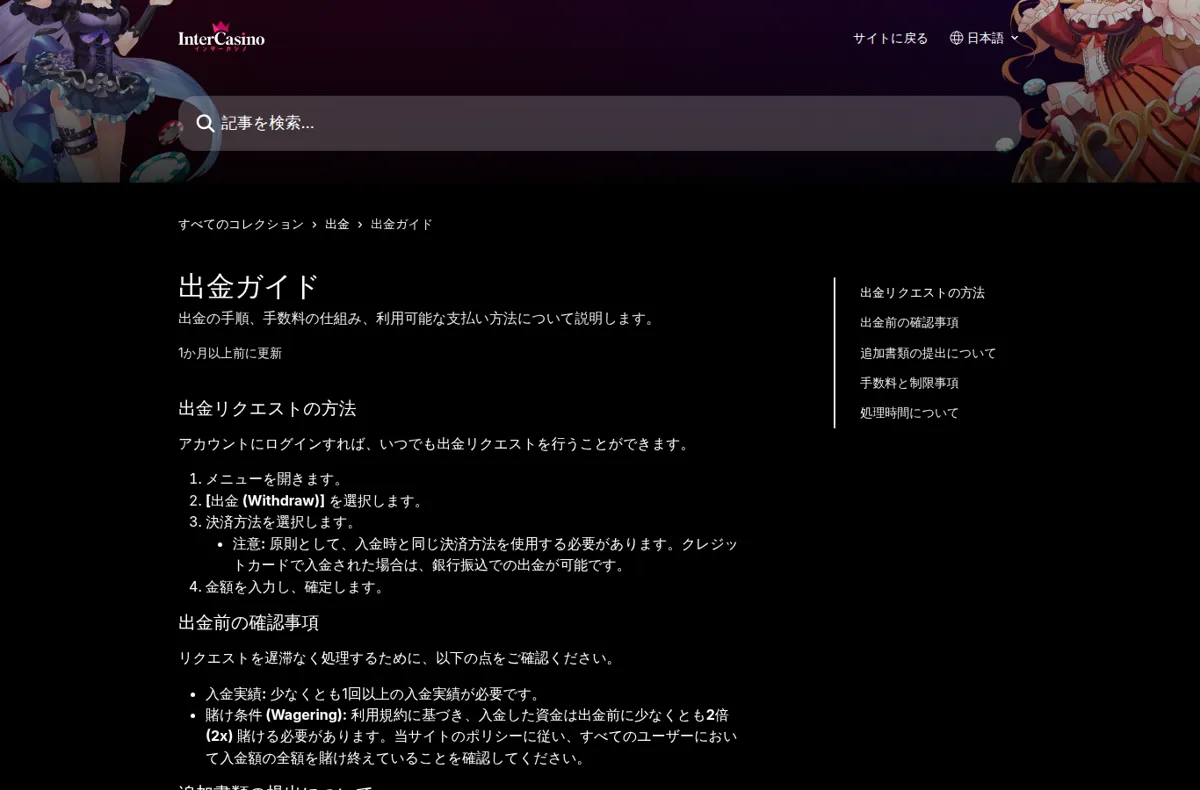Screen dimensions: 1200x790
Task: Click the 1か月以上前に更新 timestamp
Action: pyautogui.click(x=230, y=353)
